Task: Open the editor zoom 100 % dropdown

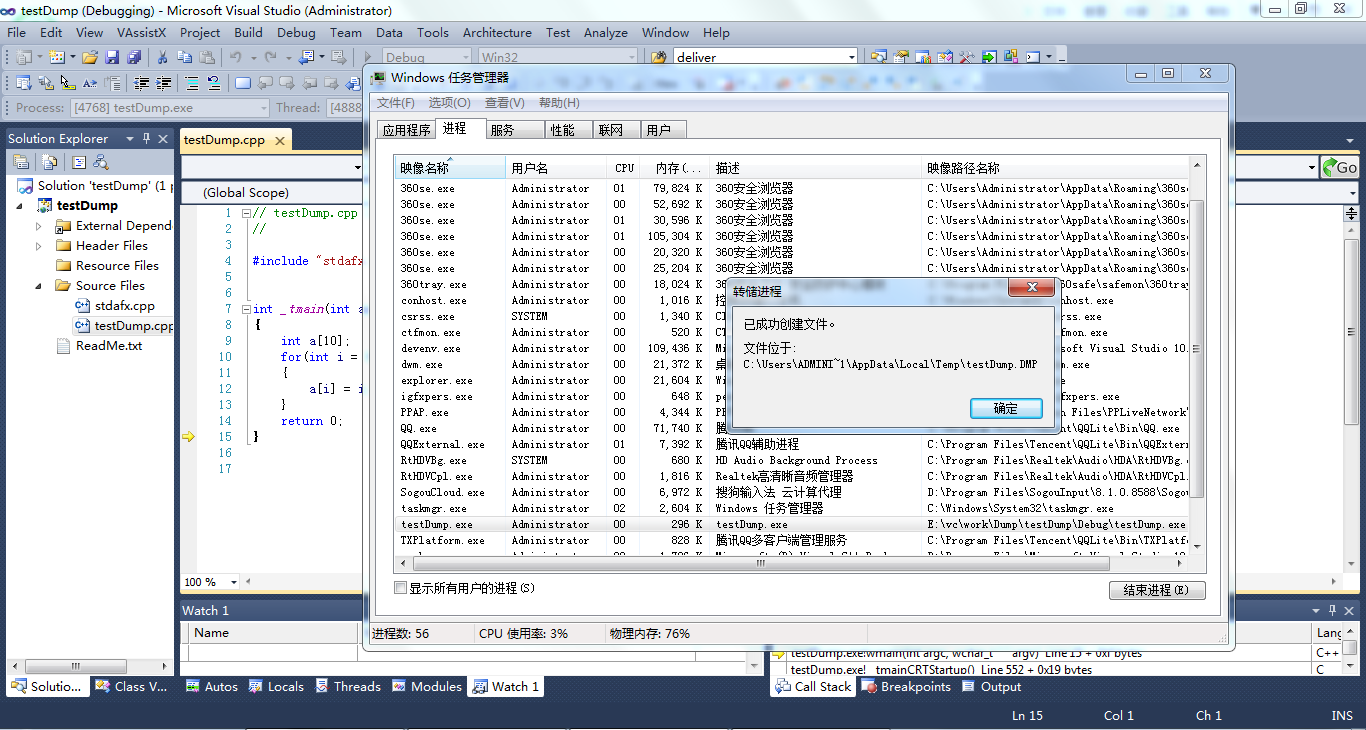Action: point(234,582)
